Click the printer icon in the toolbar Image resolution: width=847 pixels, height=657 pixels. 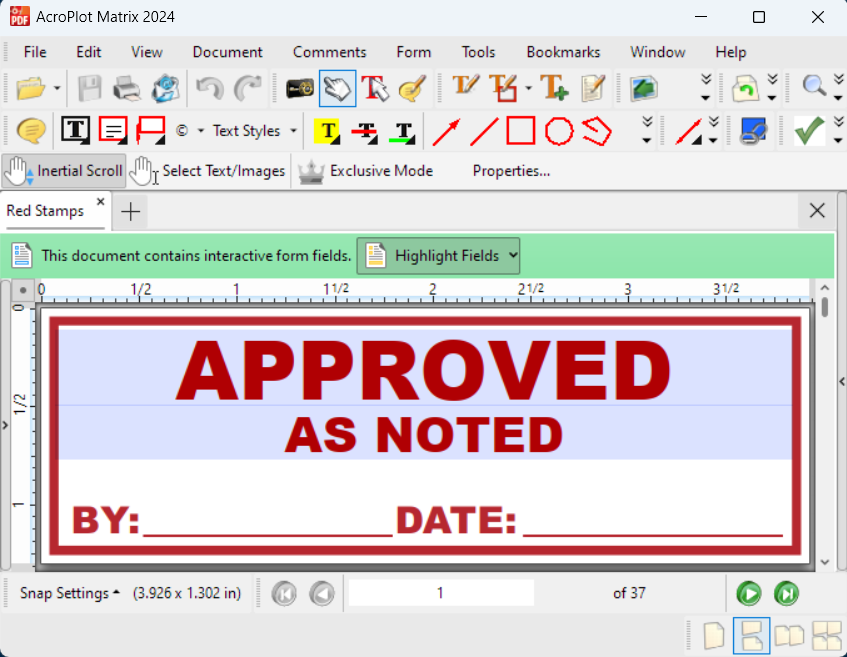[127, 89]
